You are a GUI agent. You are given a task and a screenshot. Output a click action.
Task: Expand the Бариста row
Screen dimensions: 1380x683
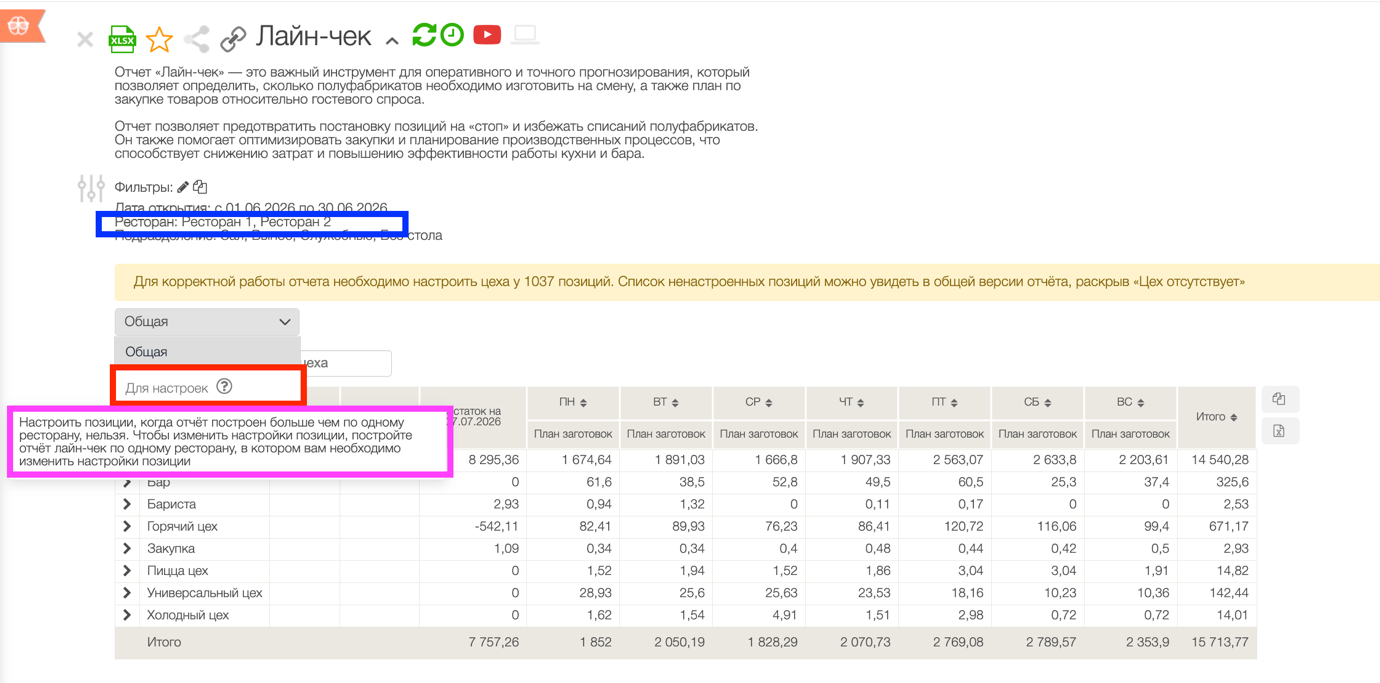pyautogui.click(x=128, y=504)
